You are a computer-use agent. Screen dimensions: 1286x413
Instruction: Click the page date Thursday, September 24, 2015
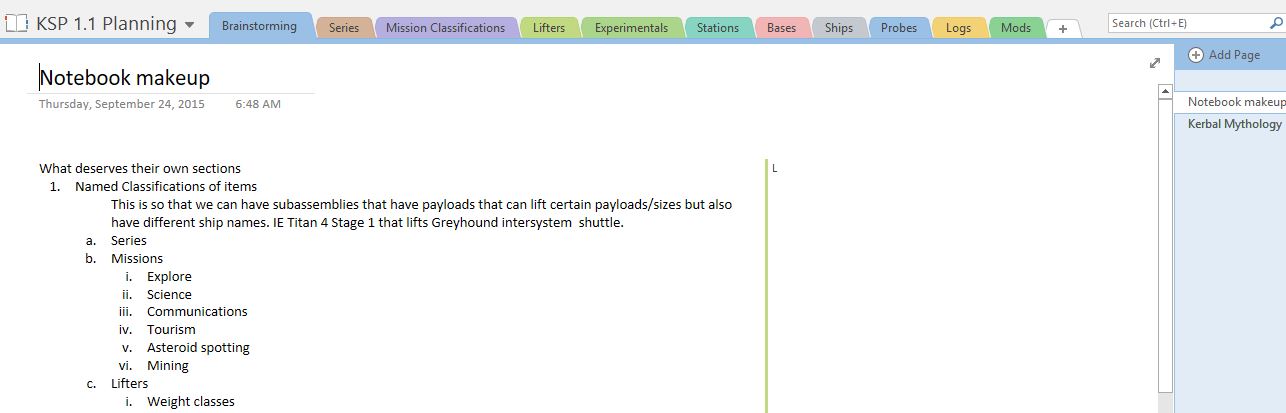coord(121,104)
